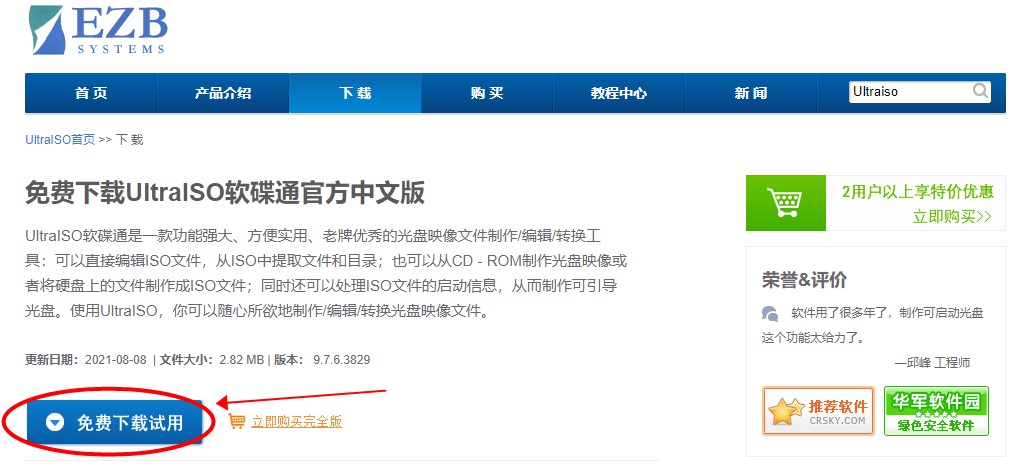Click the green shopping cart icon

click(x=785, y=203)
